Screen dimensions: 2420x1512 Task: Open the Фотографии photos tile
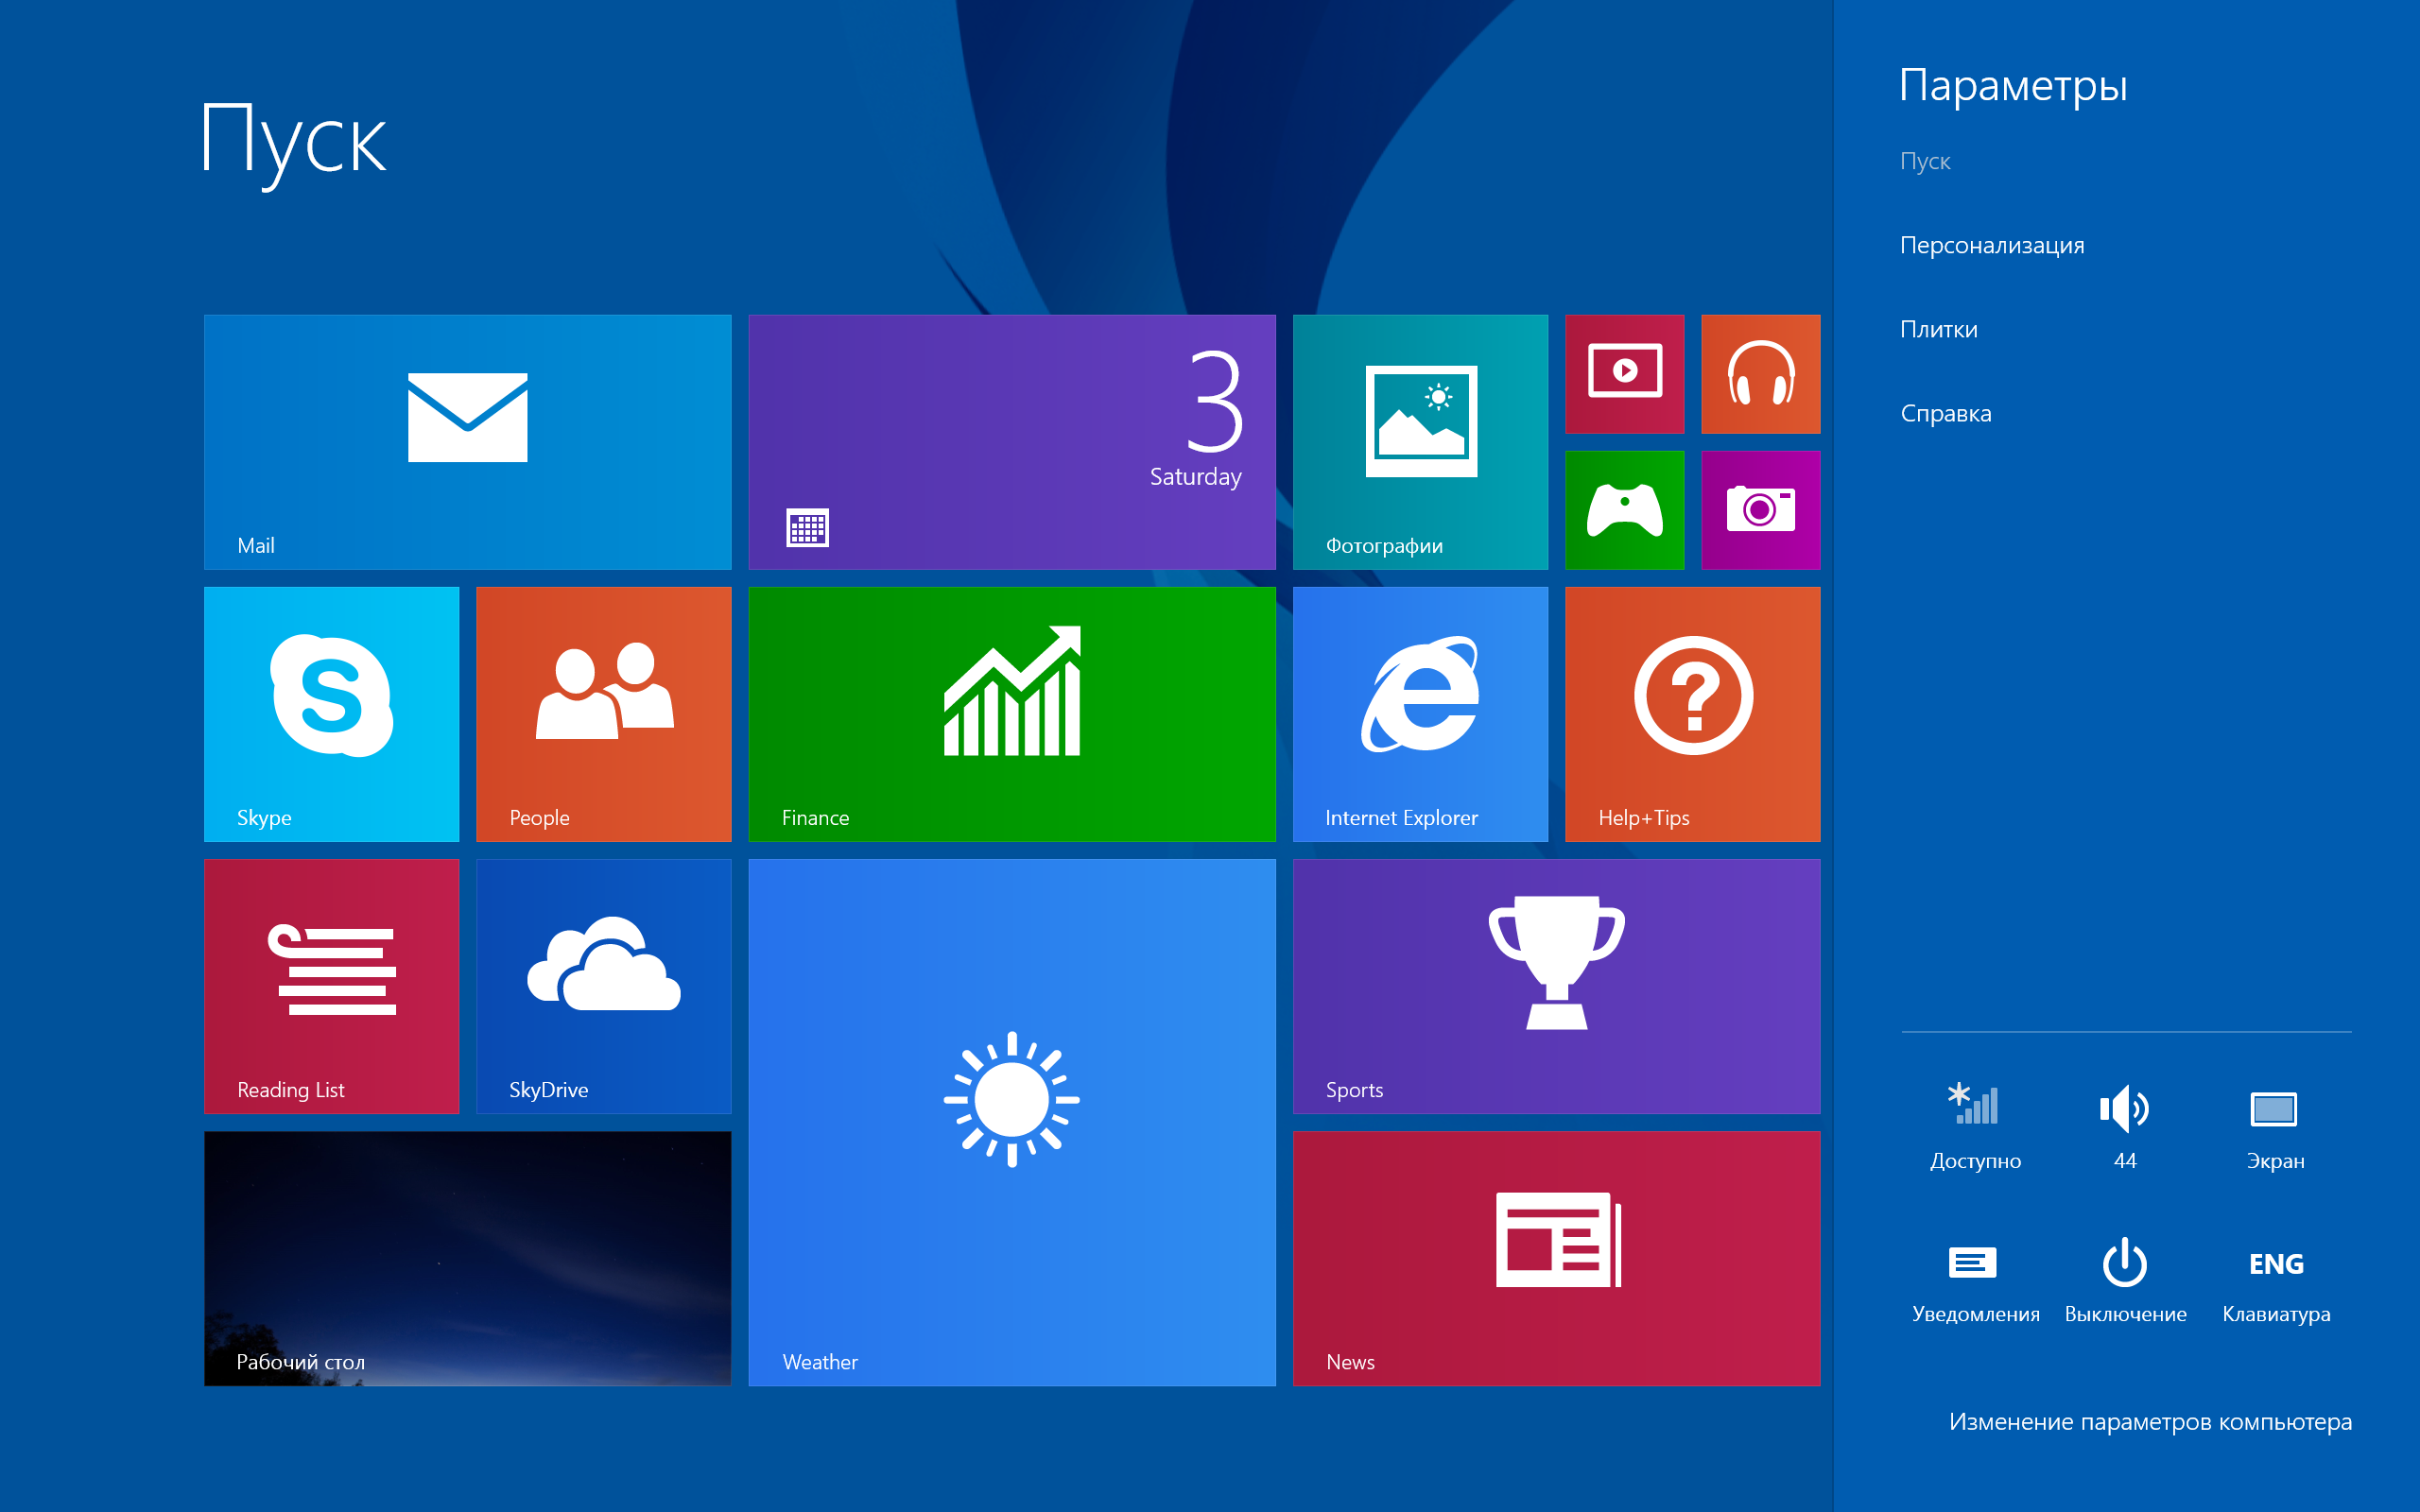click(1420, 442)
